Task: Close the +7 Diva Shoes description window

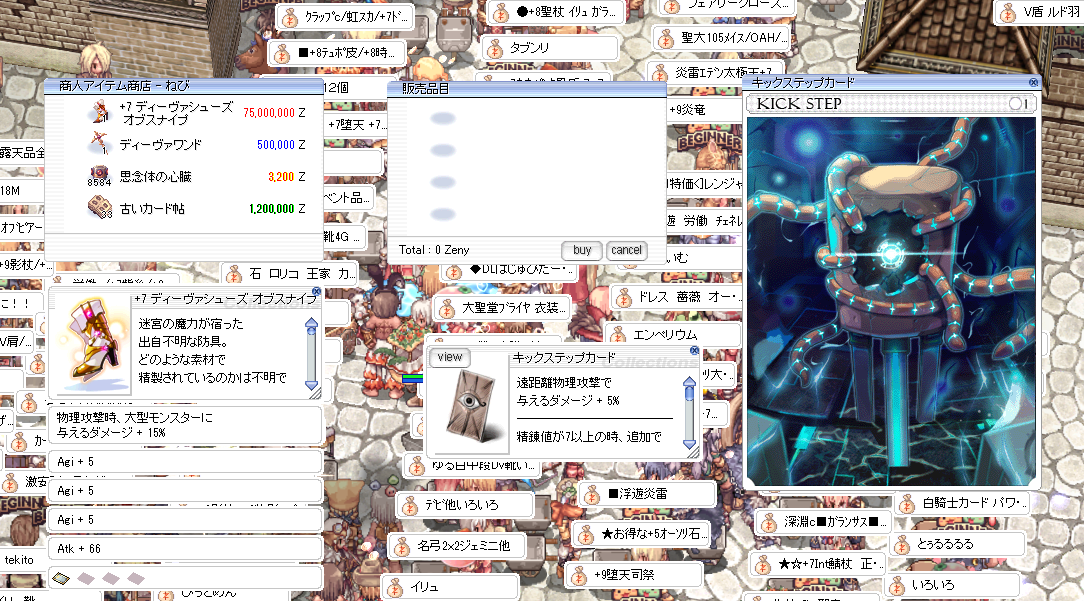Action: (x=316, y=292)
